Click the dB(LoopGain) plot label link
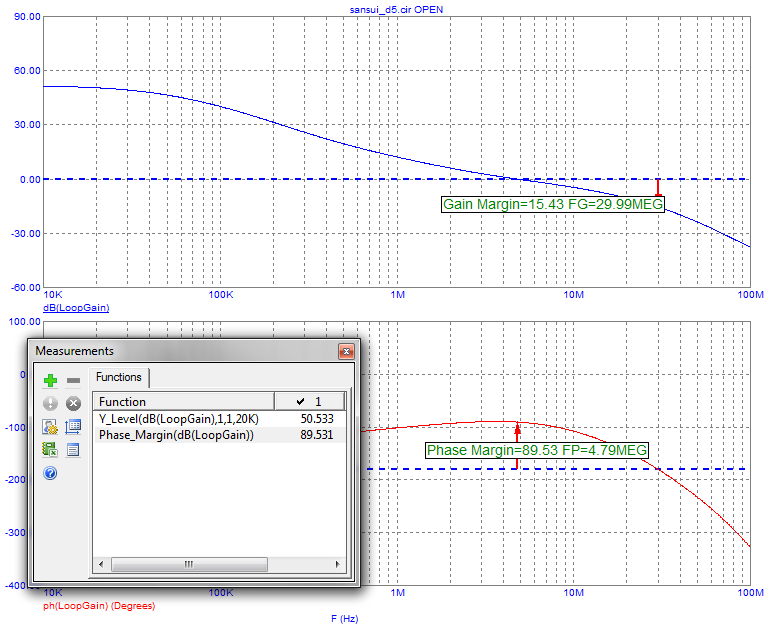This screenshot has height=631, width=773. click(76, 308)
